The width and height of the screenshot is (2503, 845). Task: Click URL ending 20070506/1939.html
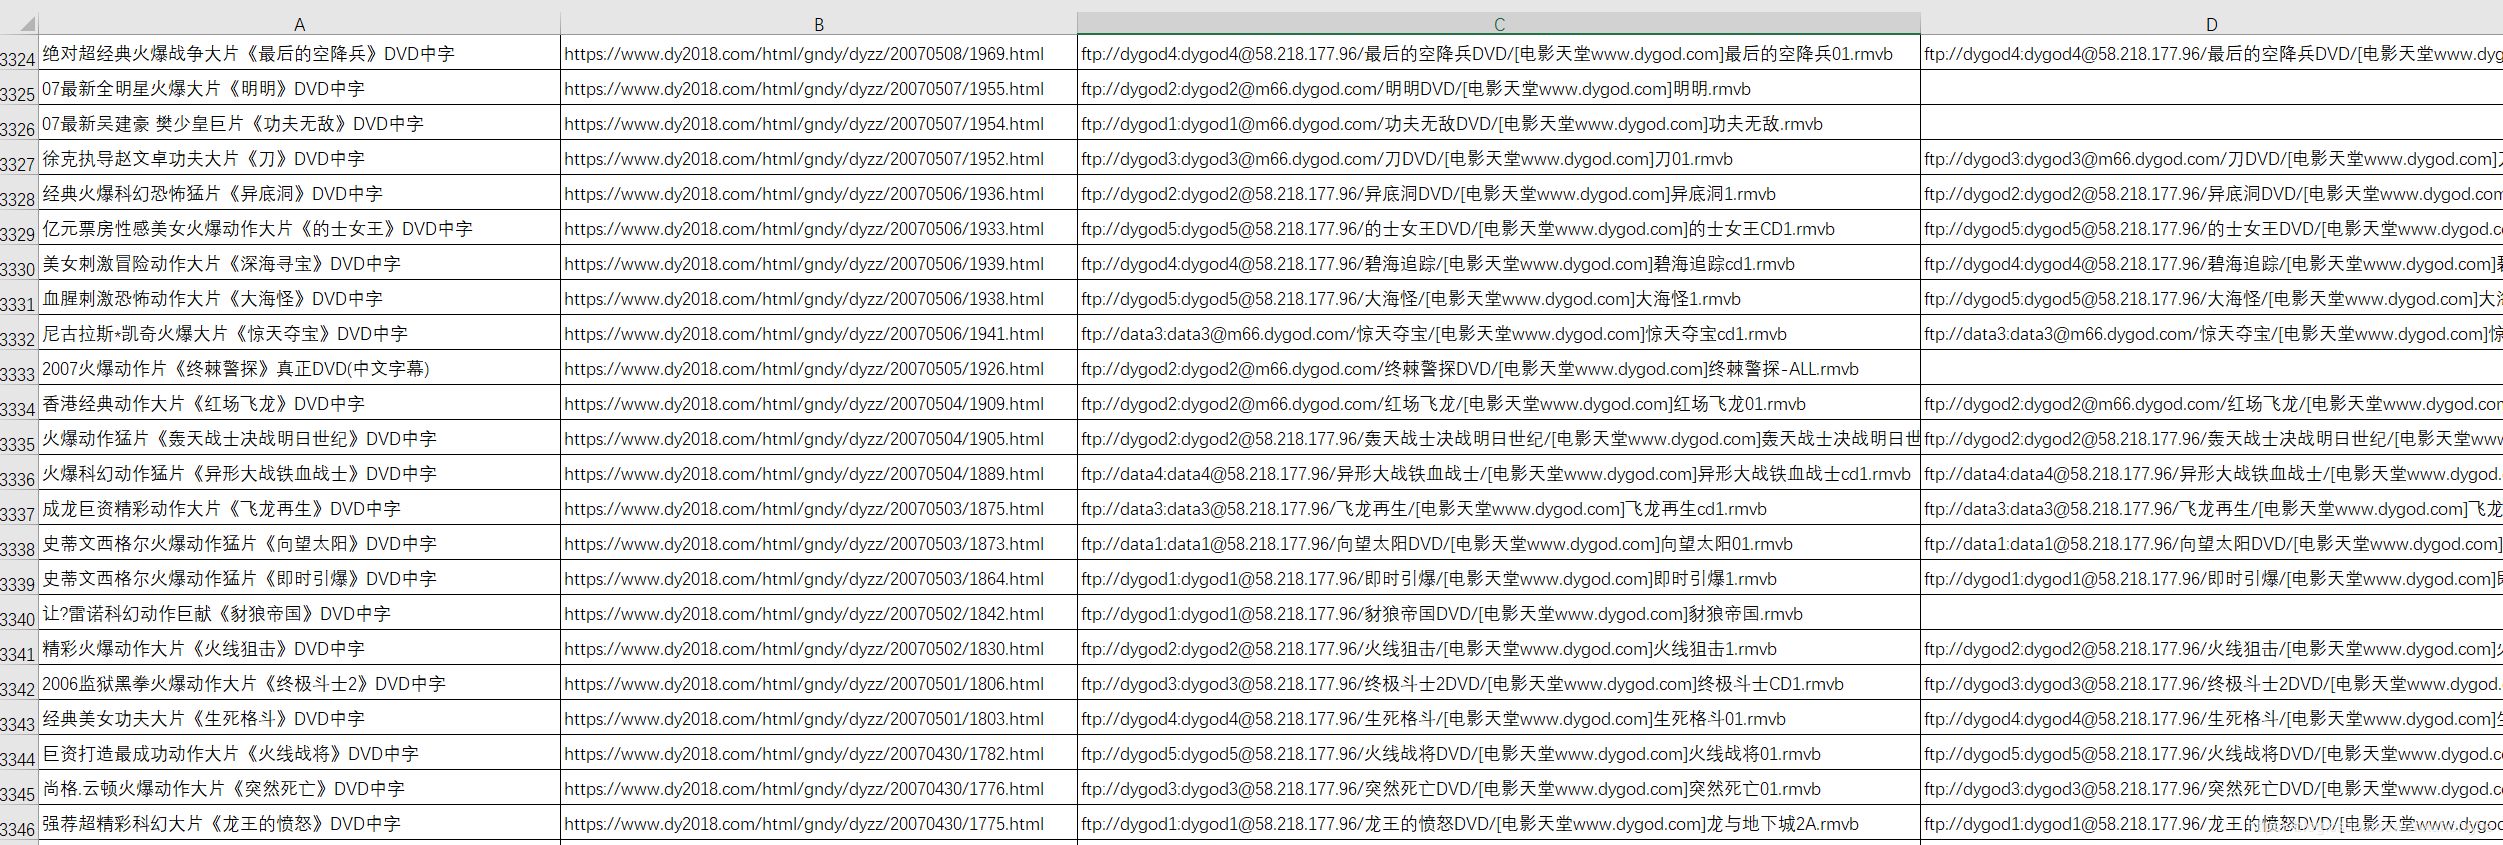click(x=804, y=264)
